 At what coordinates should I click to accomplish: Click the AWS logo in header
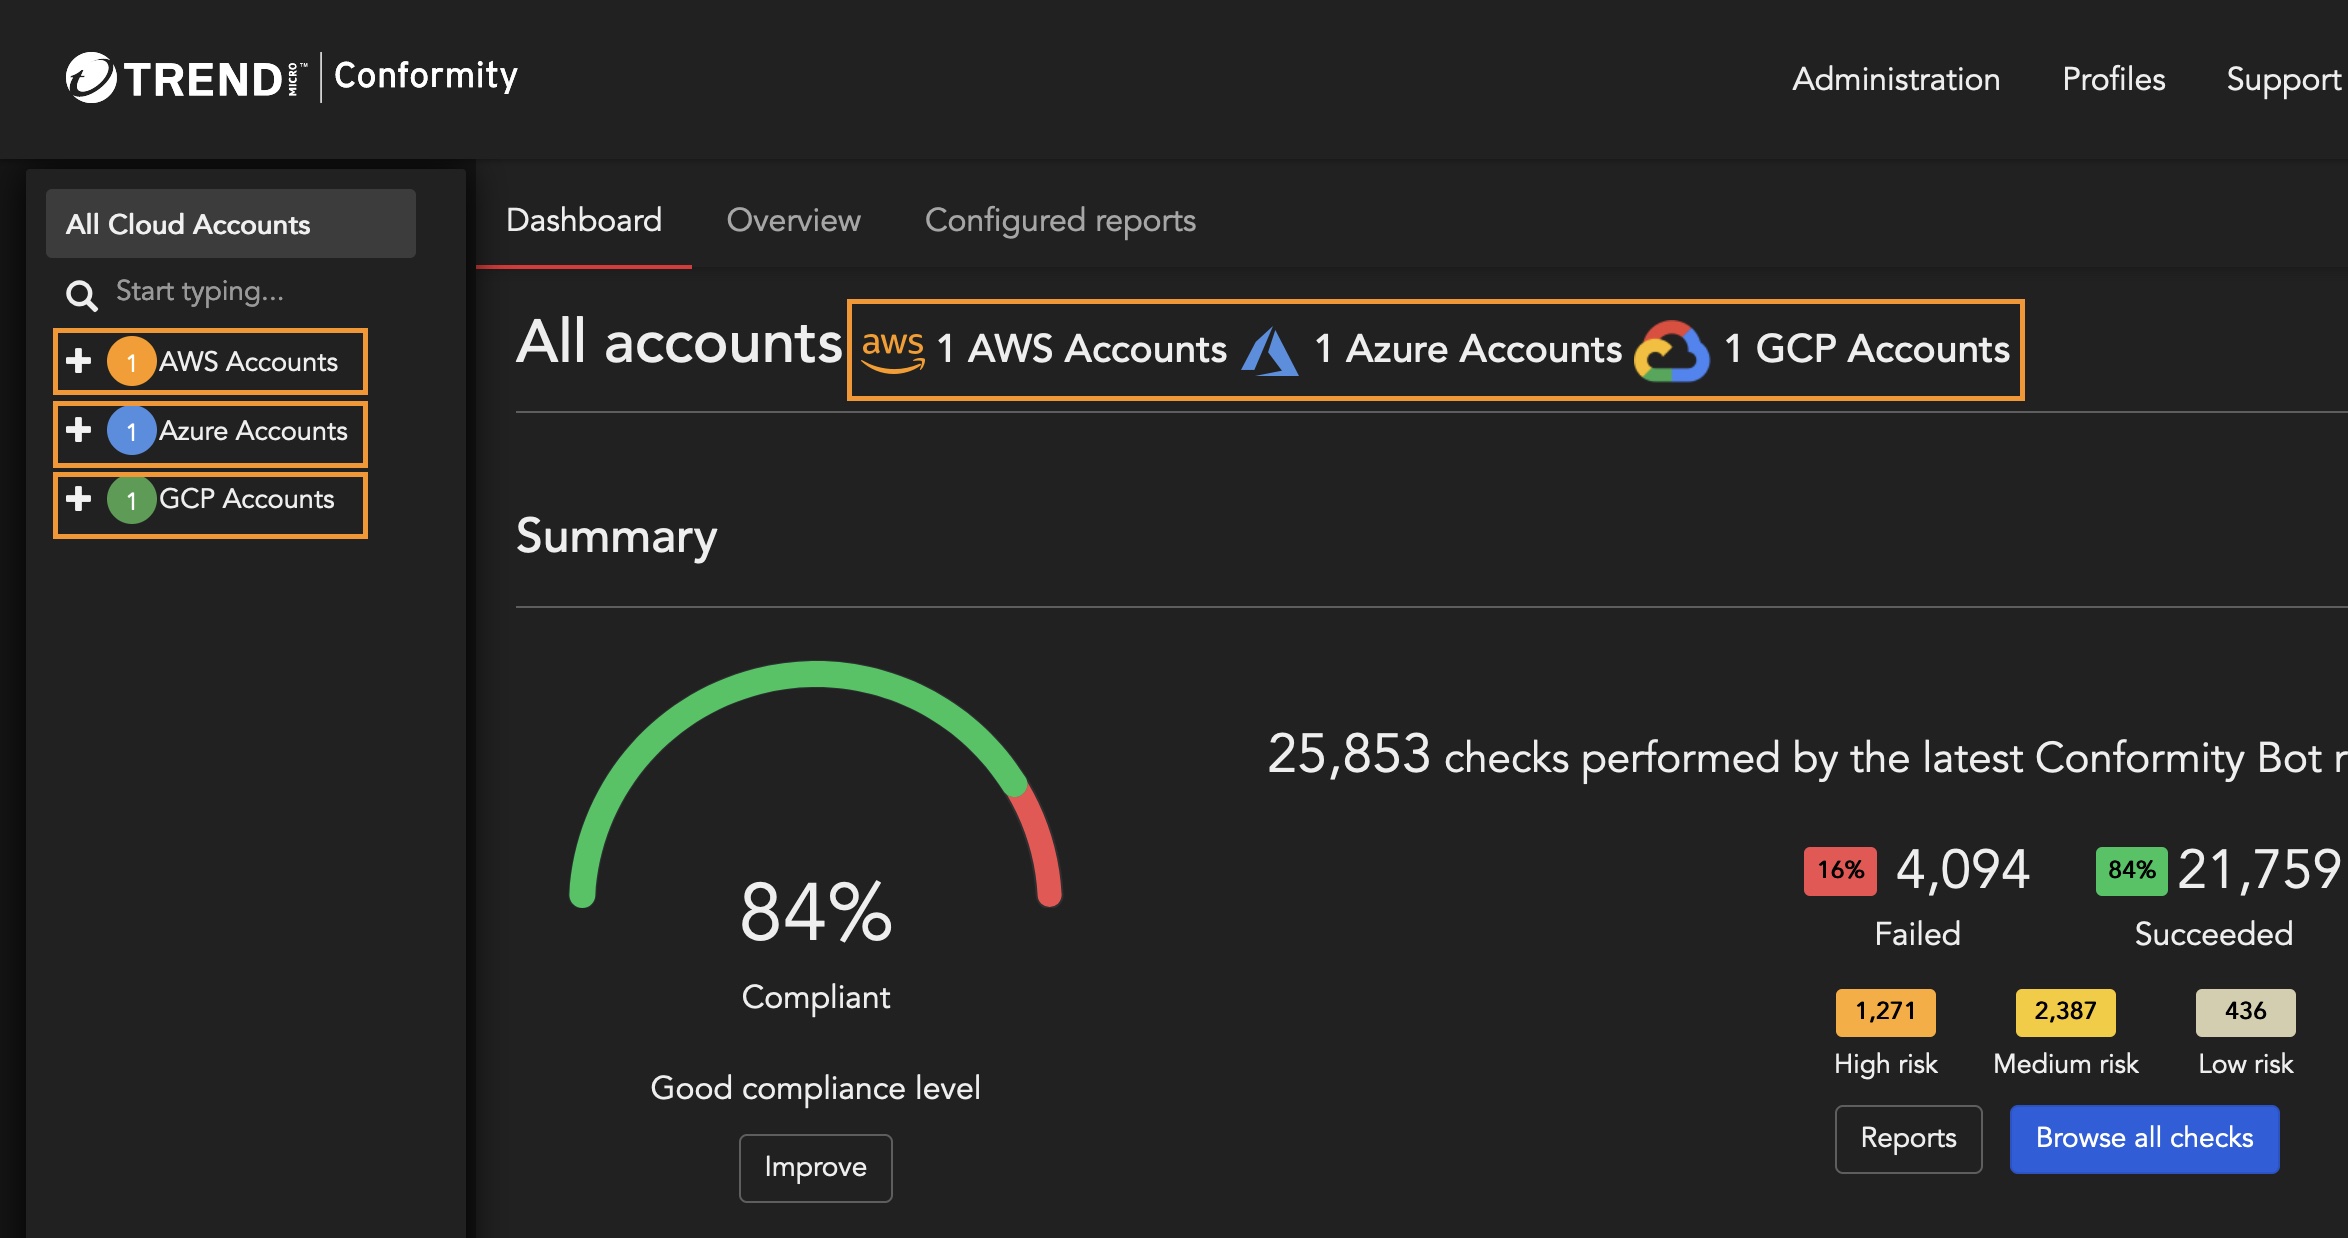[892, 350]
